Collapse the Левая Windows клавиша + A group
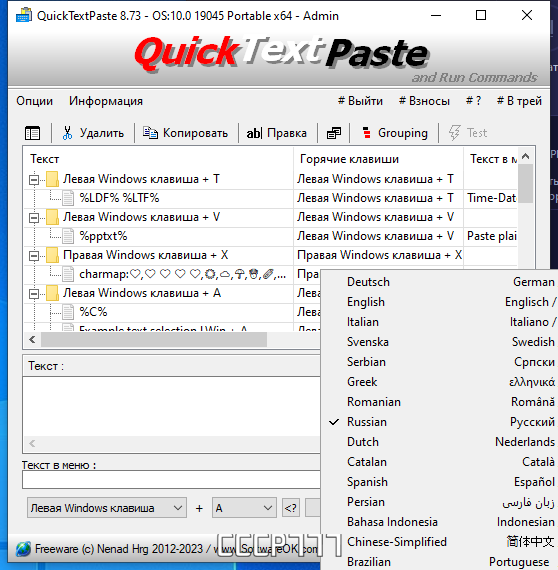558x570 pixels. (34, 293)
